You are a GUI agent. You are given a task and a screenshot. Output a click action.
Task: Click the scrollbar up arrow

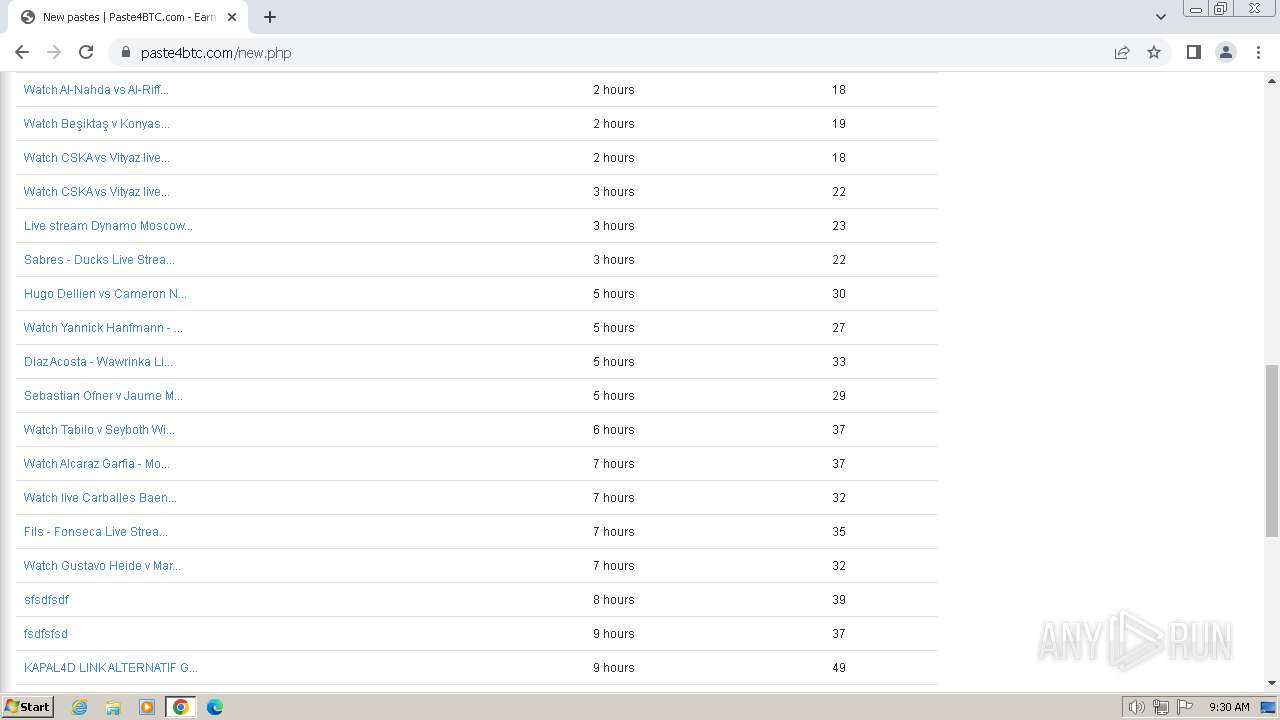(x=1272, y=79)
